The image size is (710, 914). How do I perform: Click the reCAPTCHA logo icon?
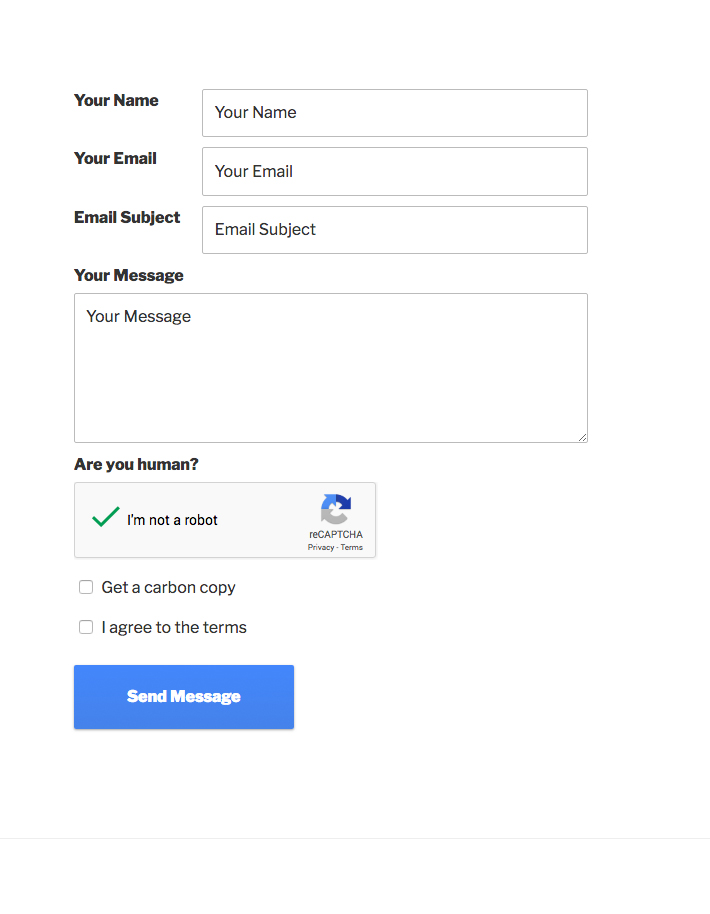pos(336,510)
